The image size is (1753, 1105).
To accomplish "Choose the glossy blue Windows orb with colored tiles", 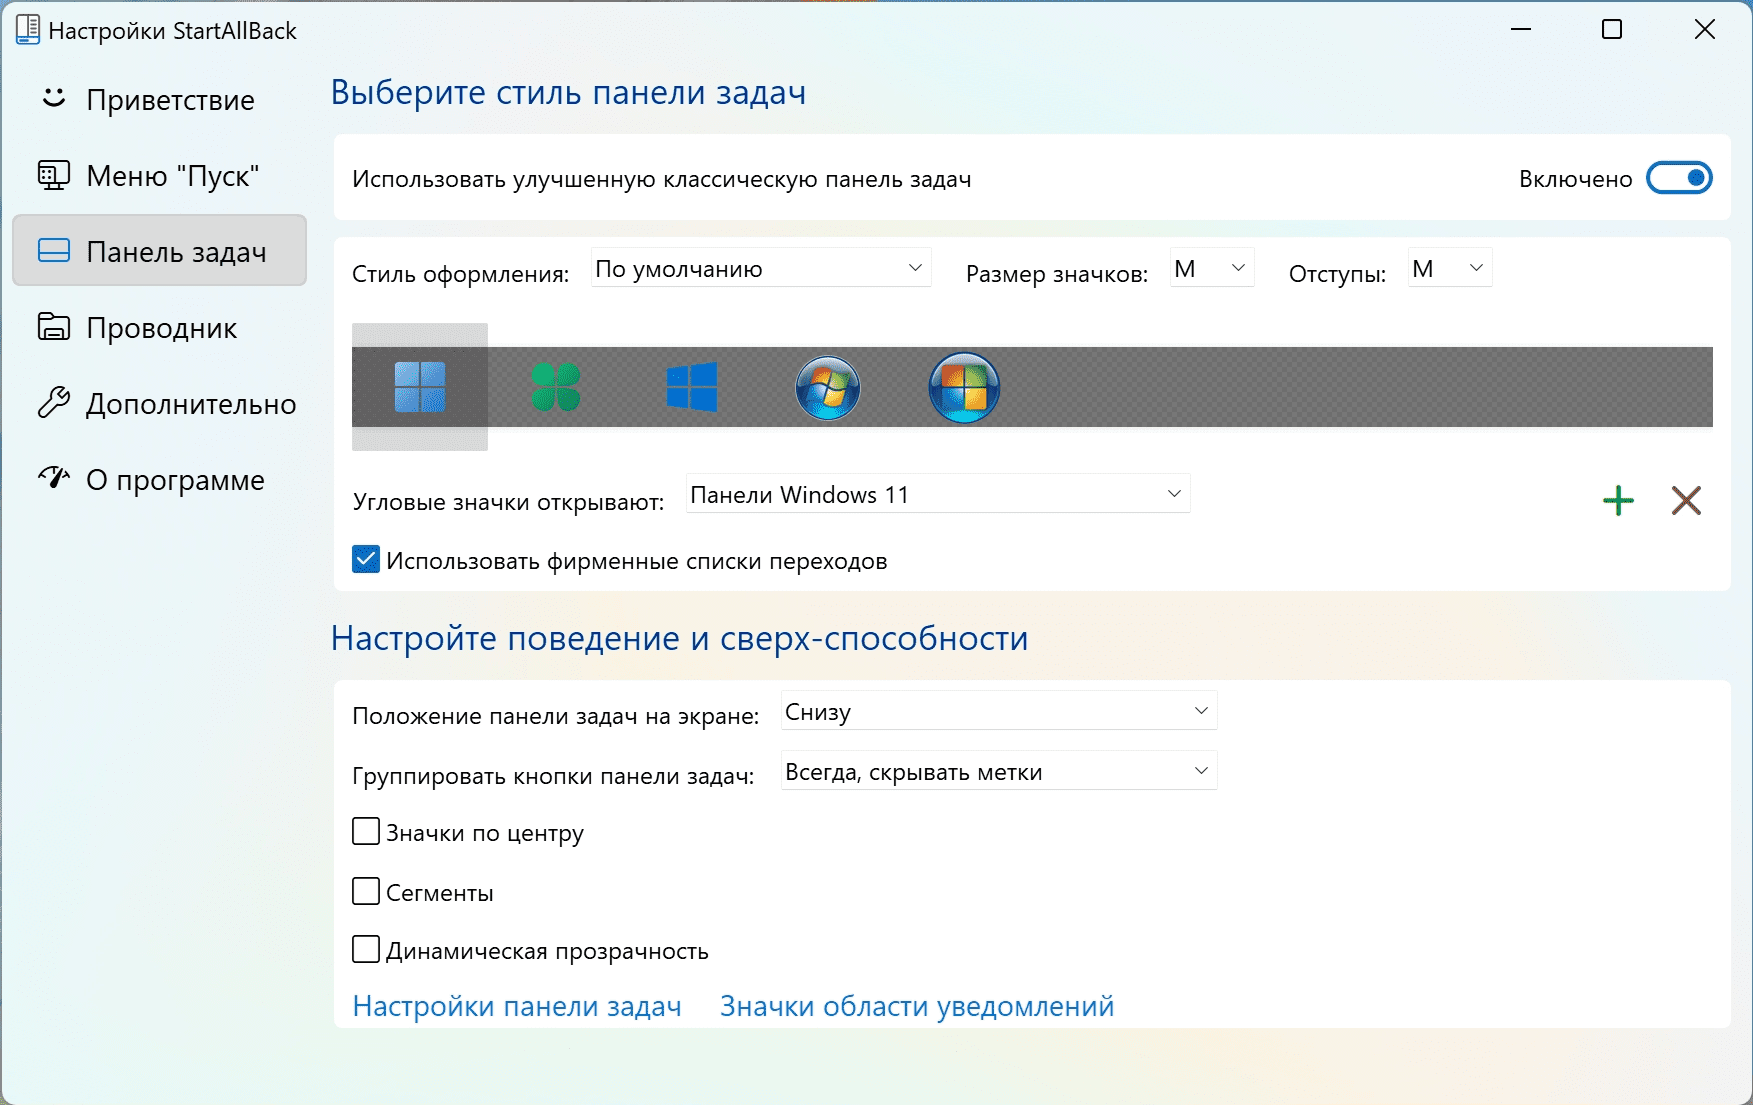I will (x=964, y=387).
